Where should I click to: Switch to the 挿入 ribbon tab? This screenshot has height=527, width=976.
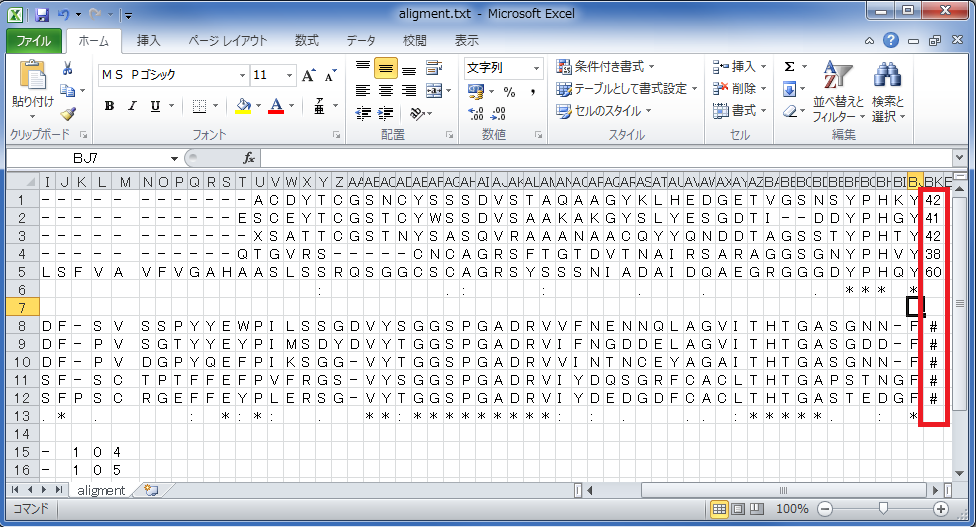[148, 41]
